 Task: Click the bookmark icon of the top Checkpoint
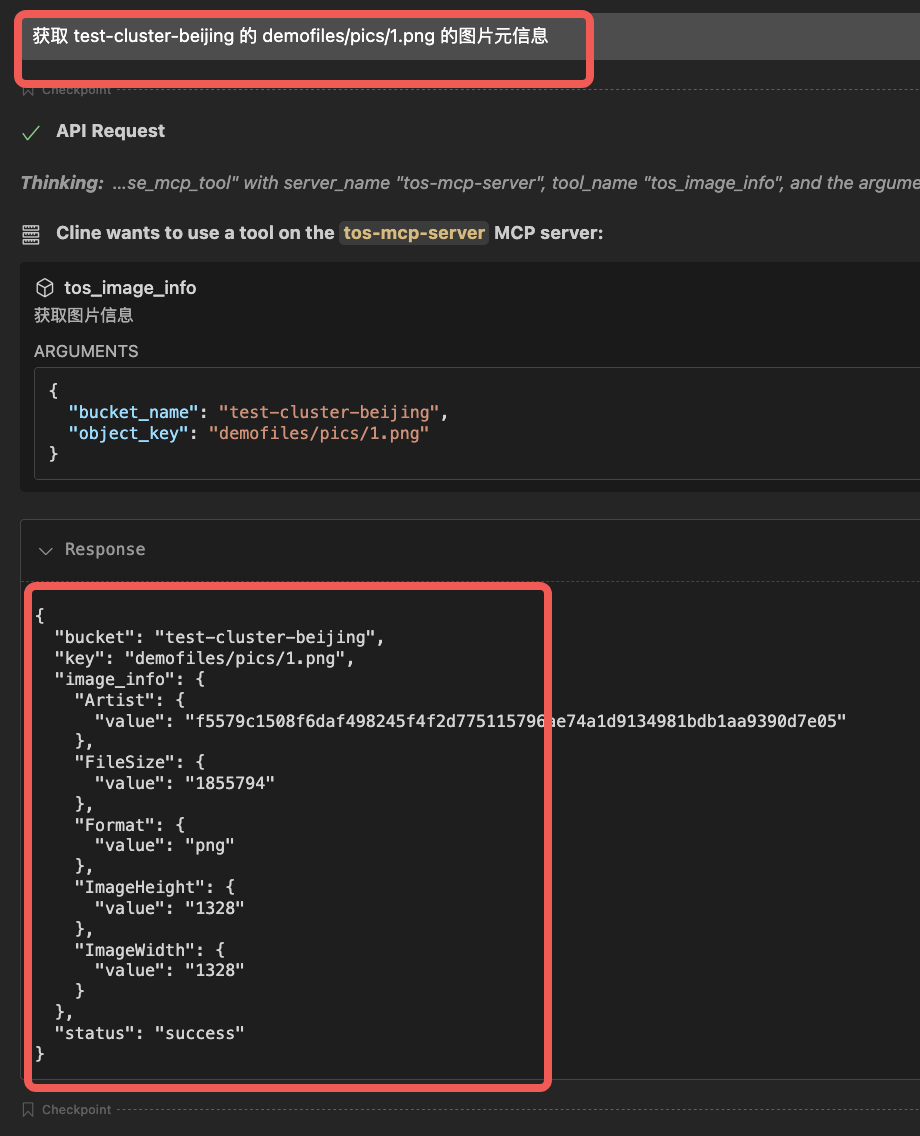pos(28,90)
